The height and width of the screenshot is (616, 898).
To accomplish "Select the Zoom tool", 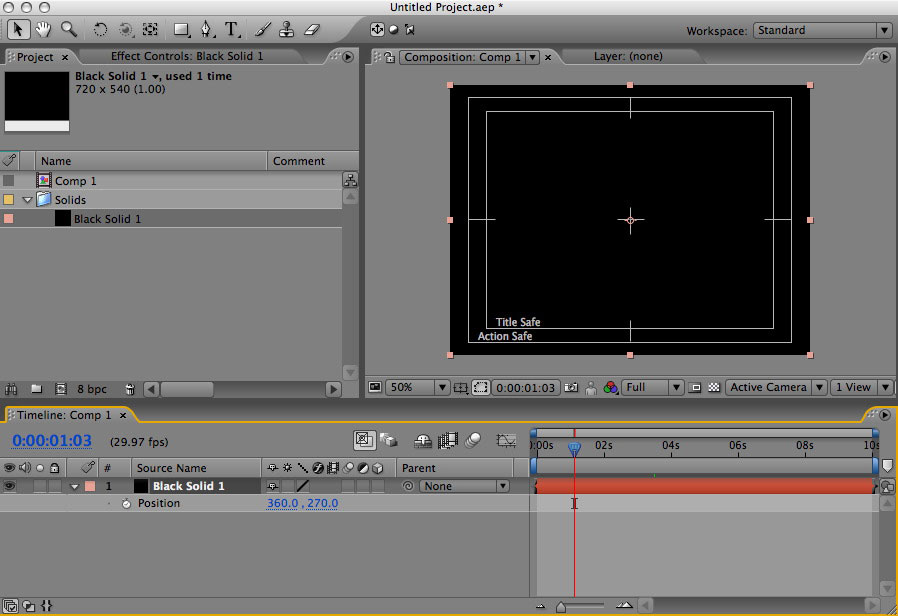I will (x=68, y=29).
